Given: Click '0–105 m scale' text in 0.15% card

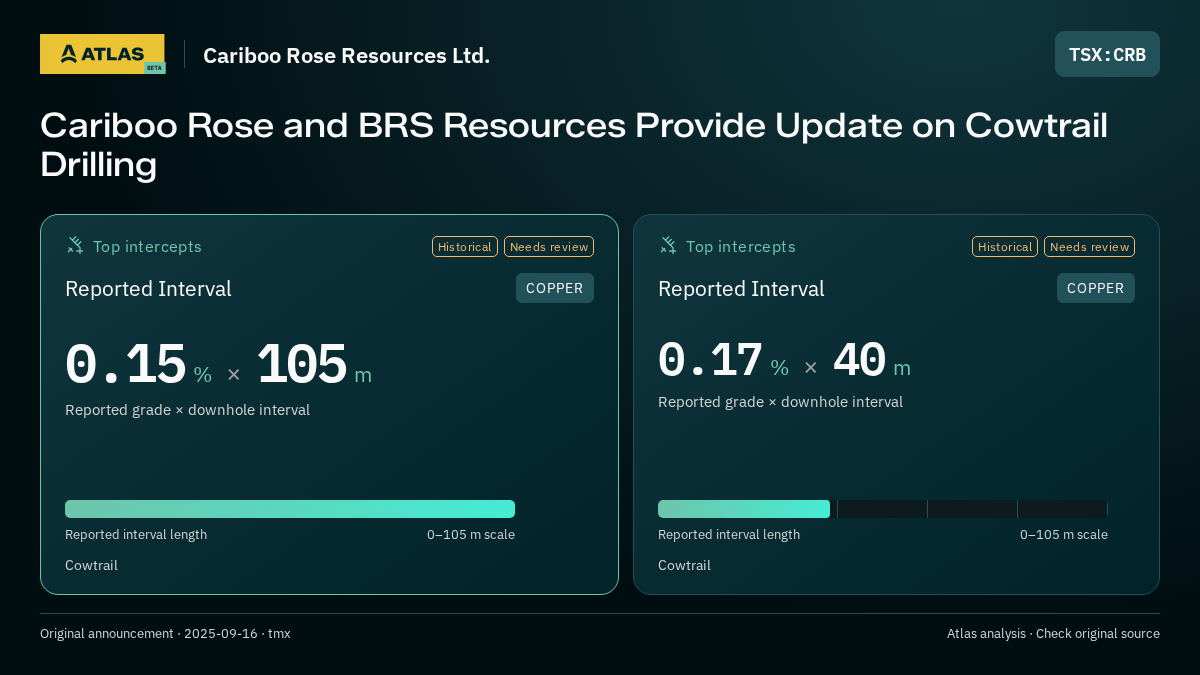Looking at the screenshot, I should (x=471, y=535).
